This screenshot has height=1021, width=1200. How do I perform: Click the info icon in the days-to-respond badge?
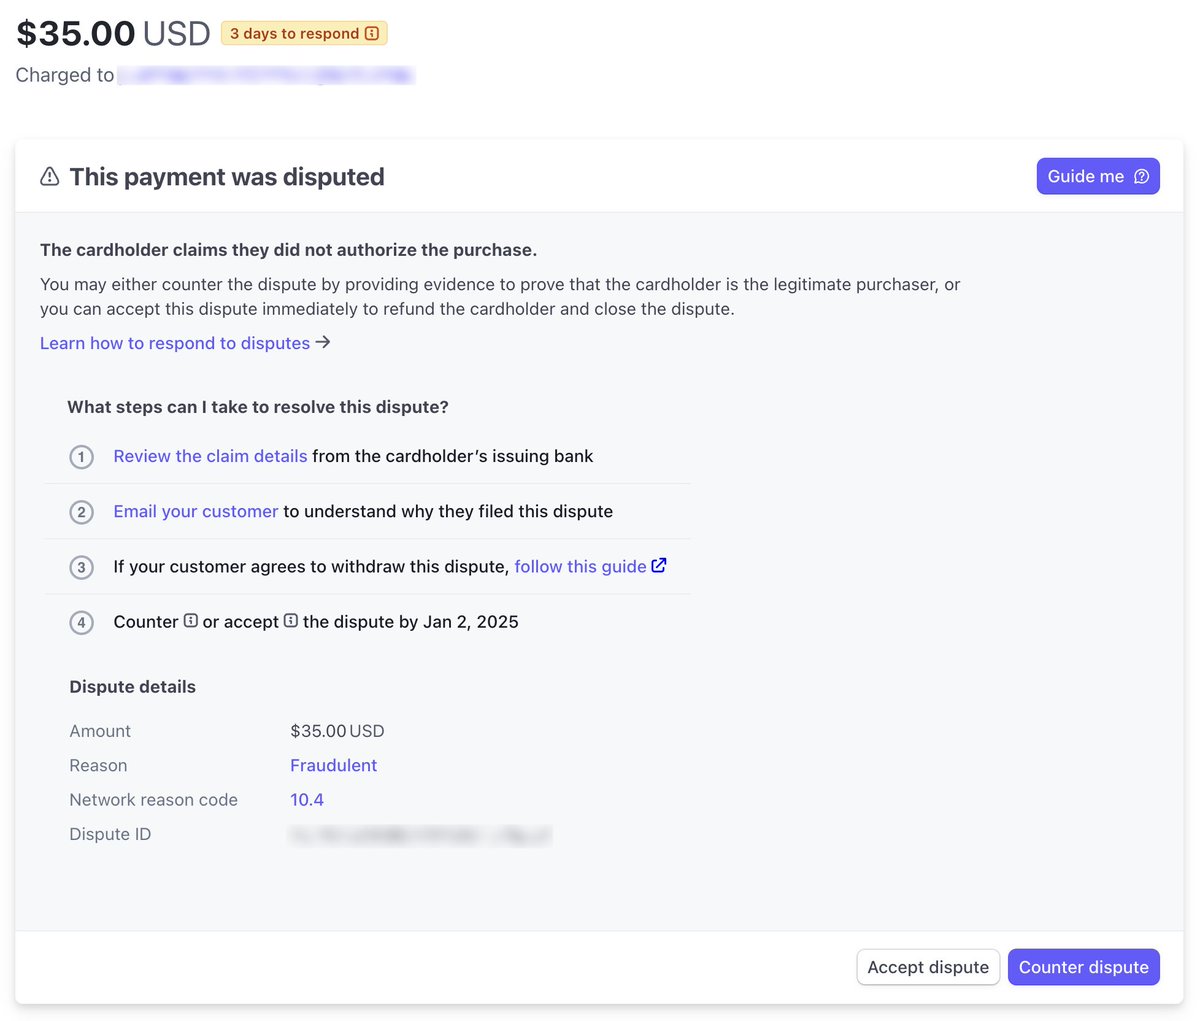372,33
